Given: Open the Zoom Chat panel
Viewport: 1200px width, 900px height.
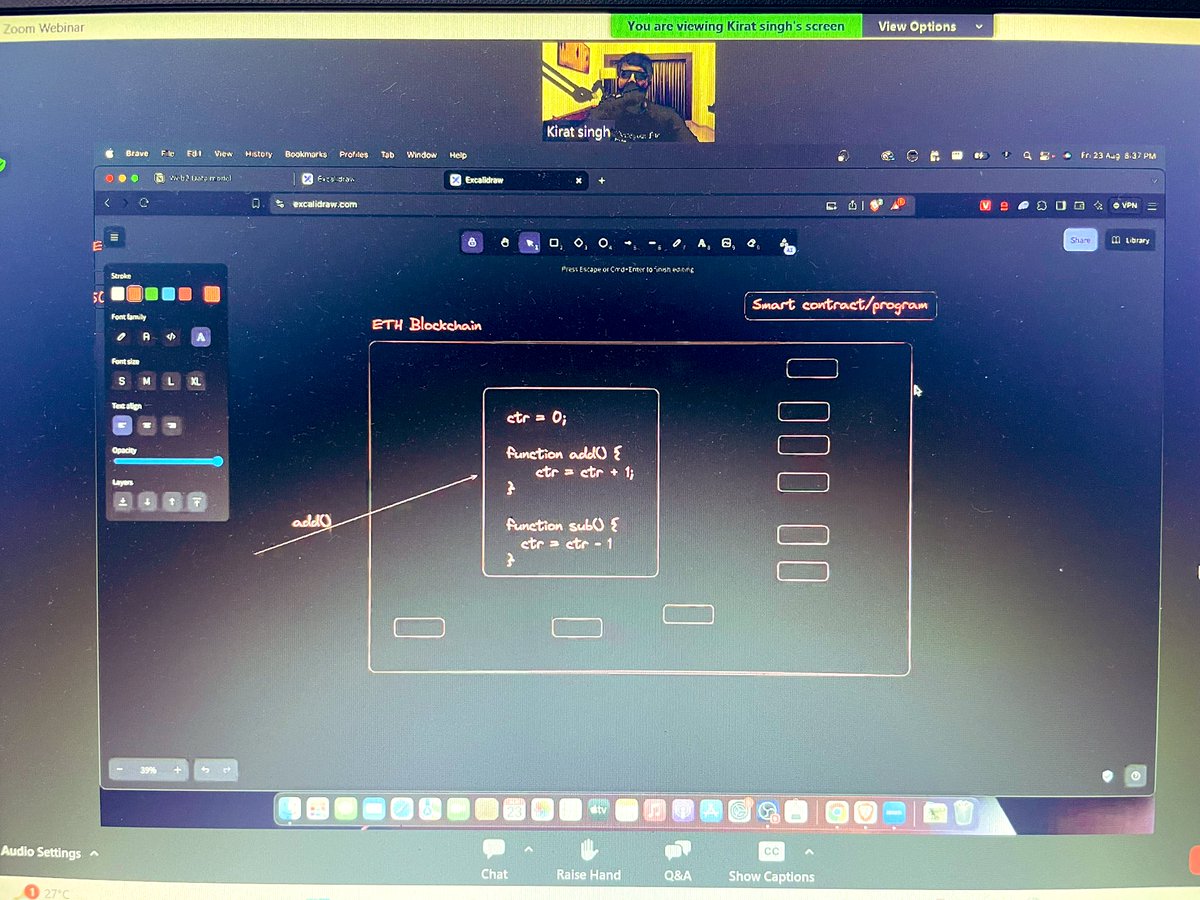Looking at the screenshot, I should pyautogui.click(x=494, y=859).
